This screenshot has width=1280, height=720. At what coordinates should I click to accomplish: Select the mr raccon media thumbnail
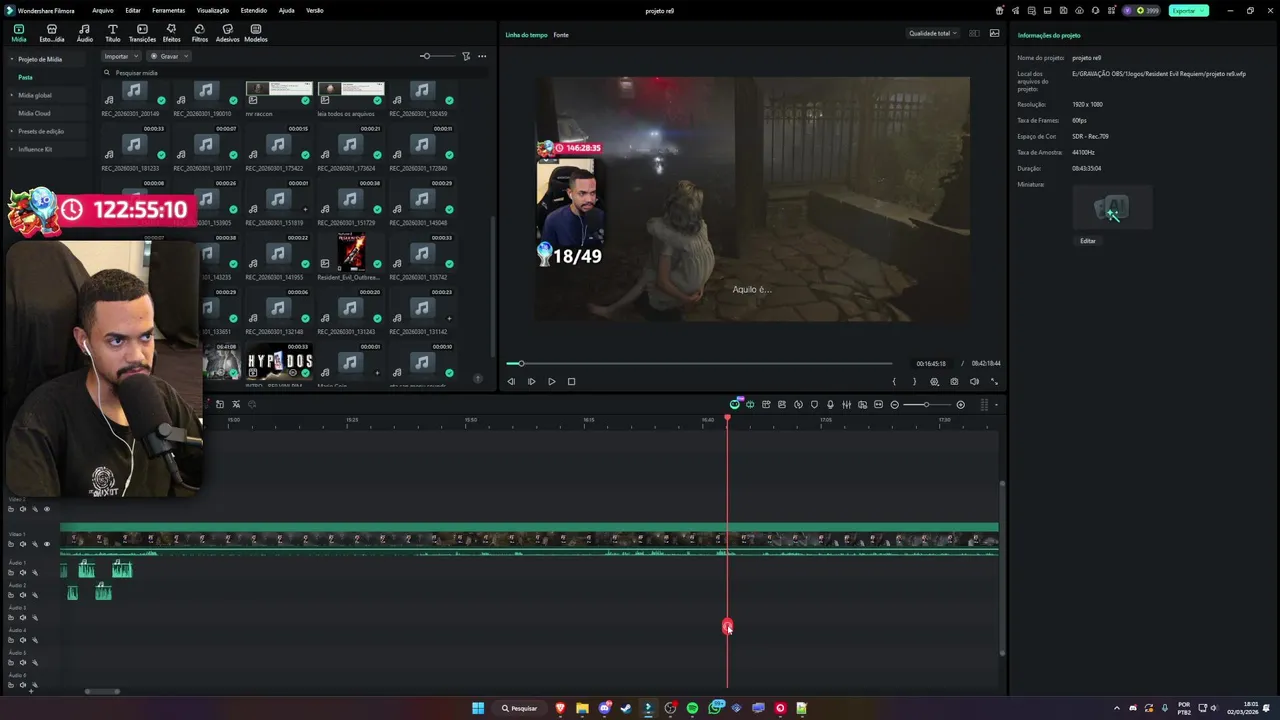pyautogui.click(x=279, y=94)
